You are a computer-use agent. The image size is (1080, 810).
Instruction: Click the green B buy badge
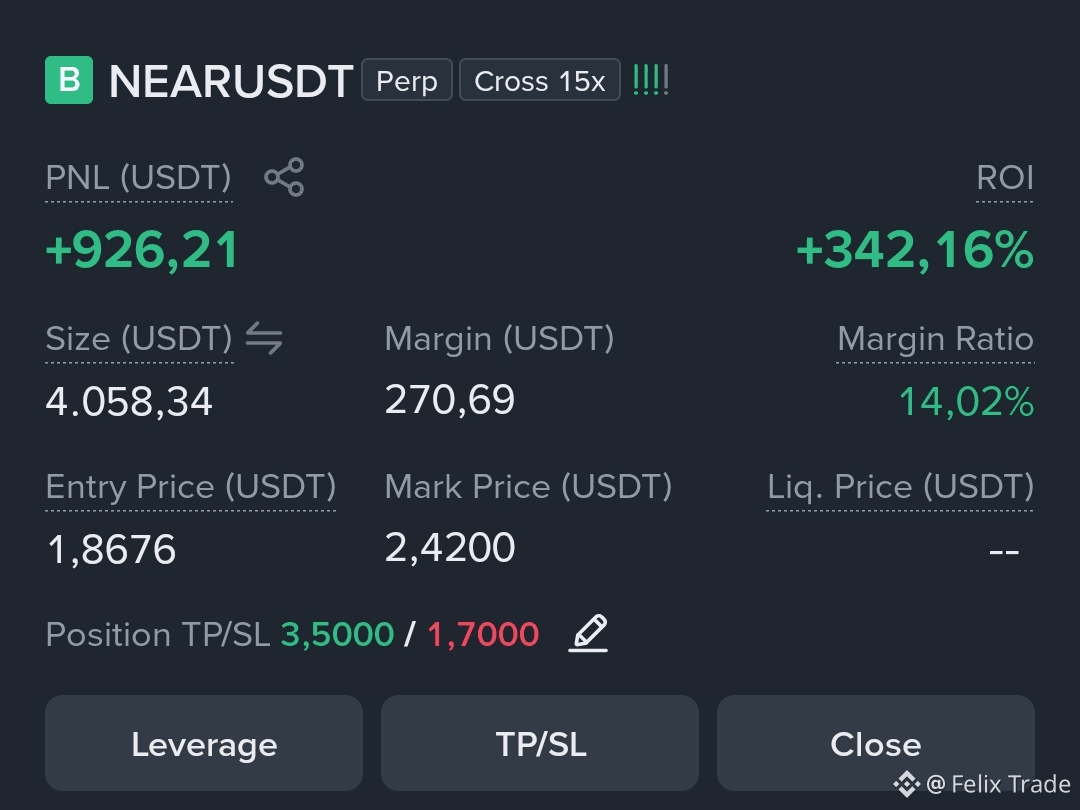click(69, 80)
